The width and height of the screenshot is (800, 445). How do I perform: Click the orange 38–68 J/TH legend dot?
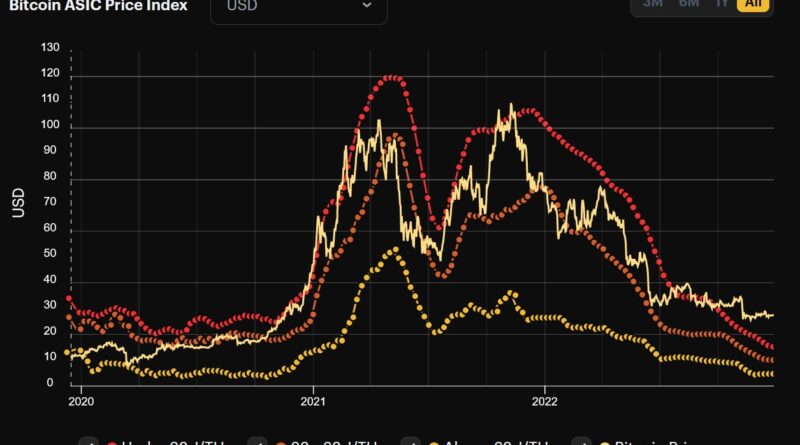click(x=279, y=441)
